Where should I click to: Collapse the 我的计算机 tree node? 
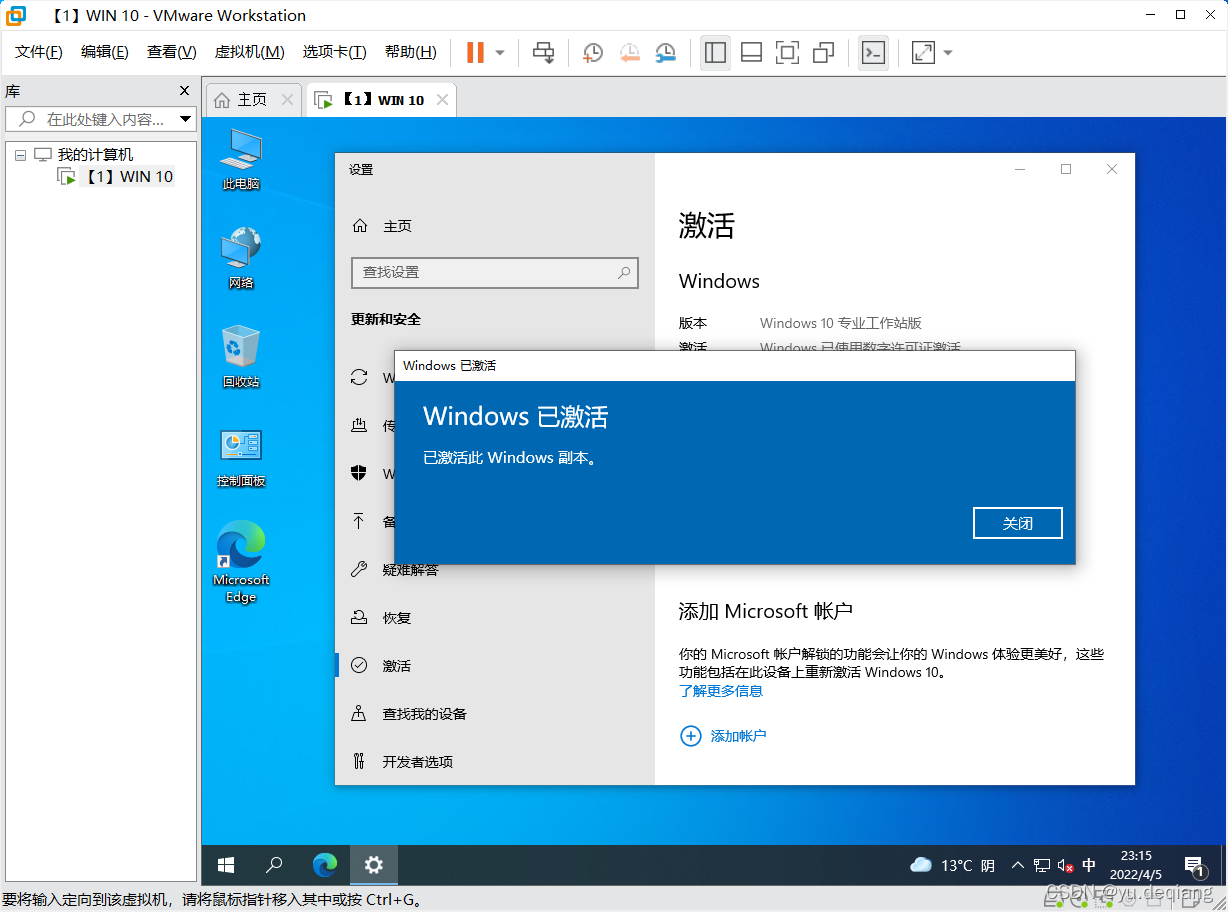[20, 155]
